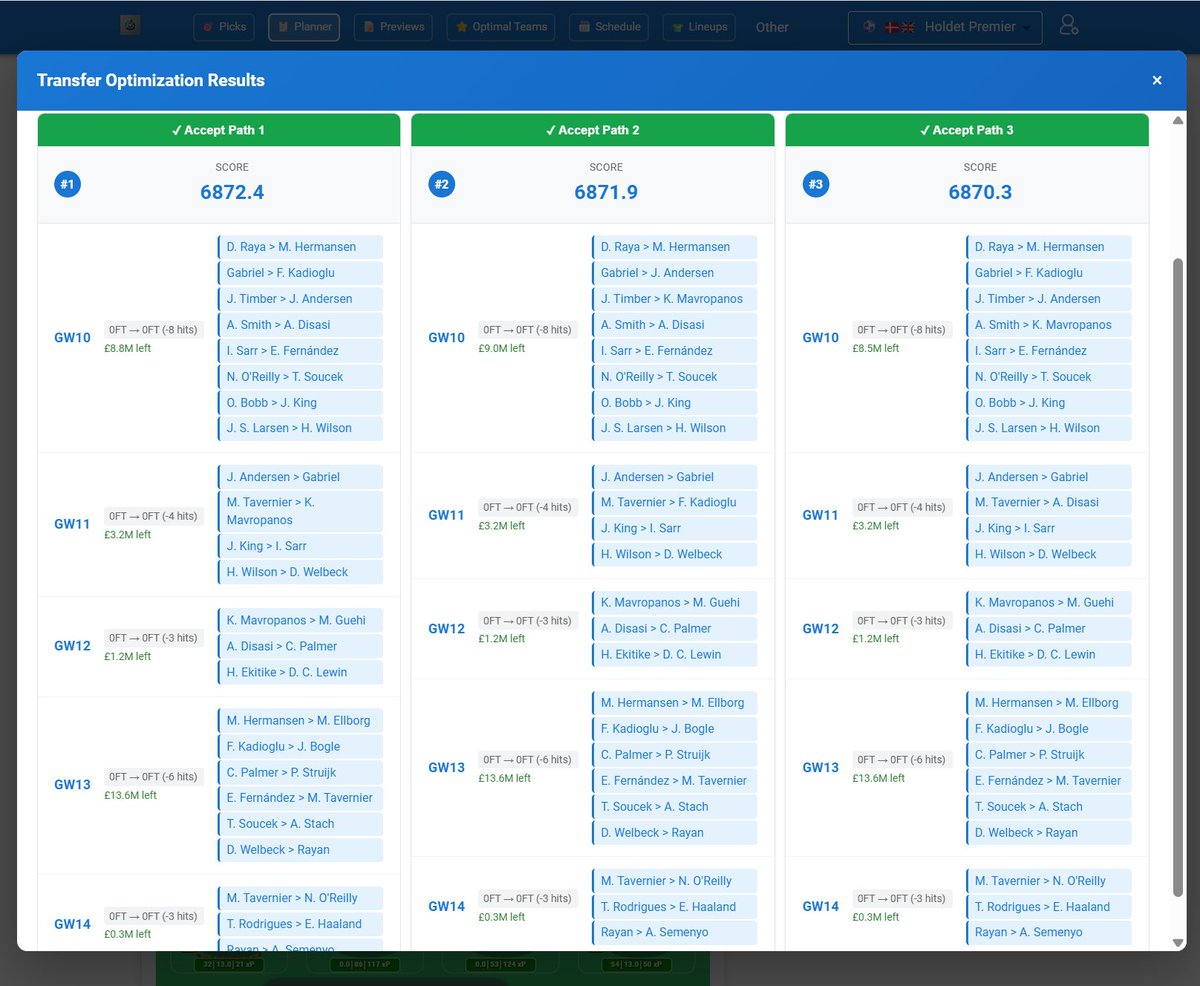The height and width of the screenshot is (986, 1200).
Task: Click Path 1 'N. O'Reilly > T. Soucek' transfer
Action: pos(300,377)
